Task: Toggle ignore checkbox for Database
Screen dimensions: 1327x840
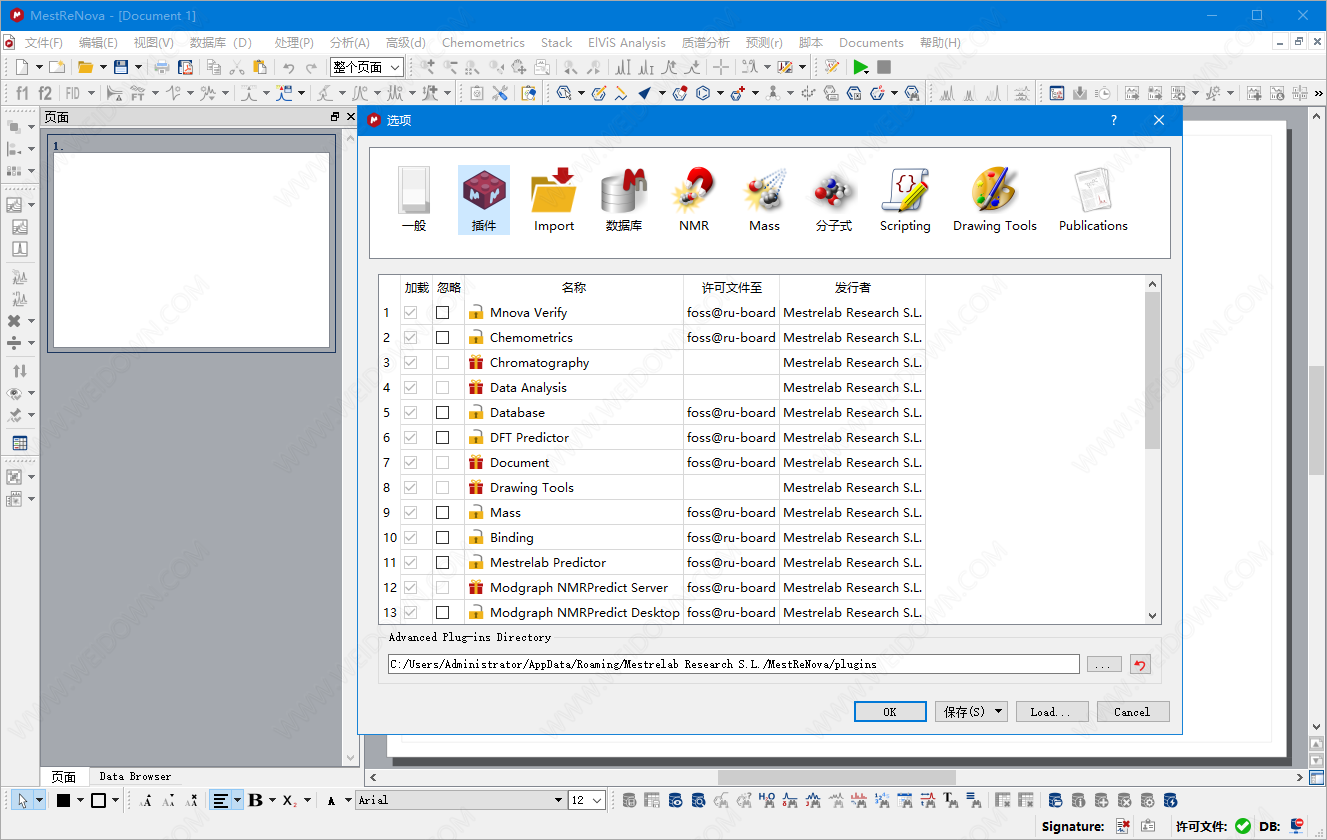Action: [x=442, y=412]
